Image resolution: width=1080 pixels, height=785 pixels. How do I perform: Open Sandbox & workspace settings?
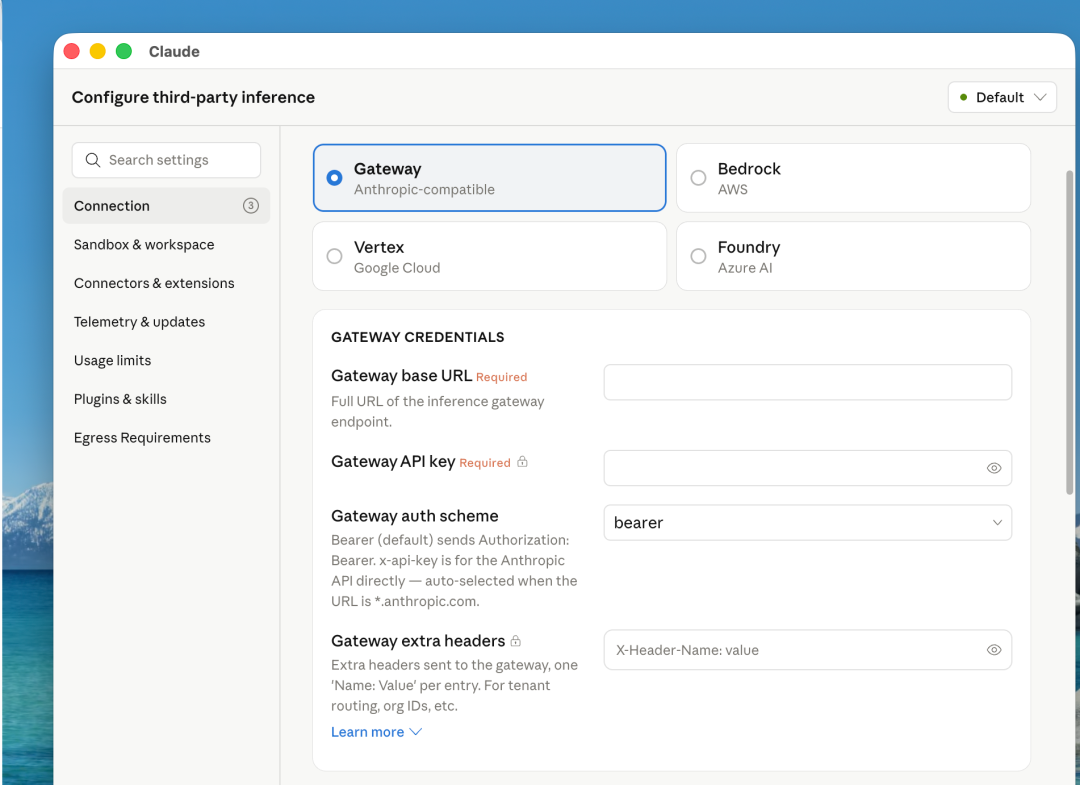pyautogui.click(x=144, y=245)
